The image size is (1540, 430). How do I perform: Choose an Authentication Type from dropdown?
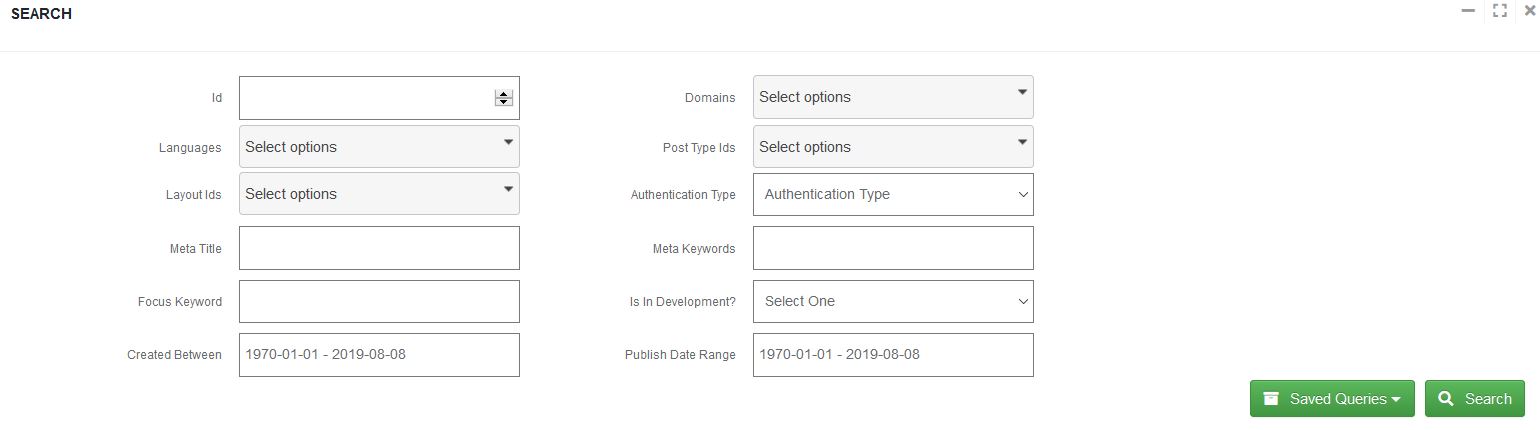tap(892, 194)
